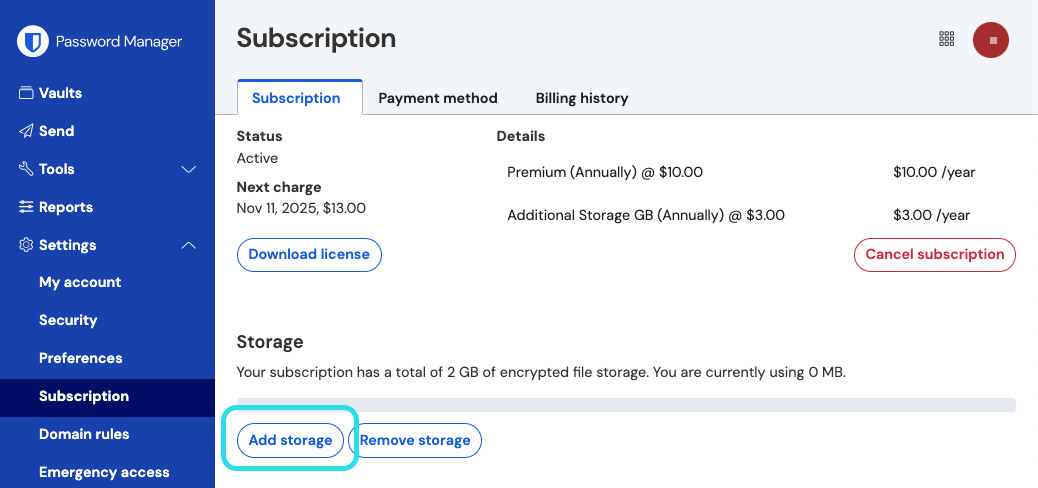Open the Vaults icon in sidebar

coord(27,93)
